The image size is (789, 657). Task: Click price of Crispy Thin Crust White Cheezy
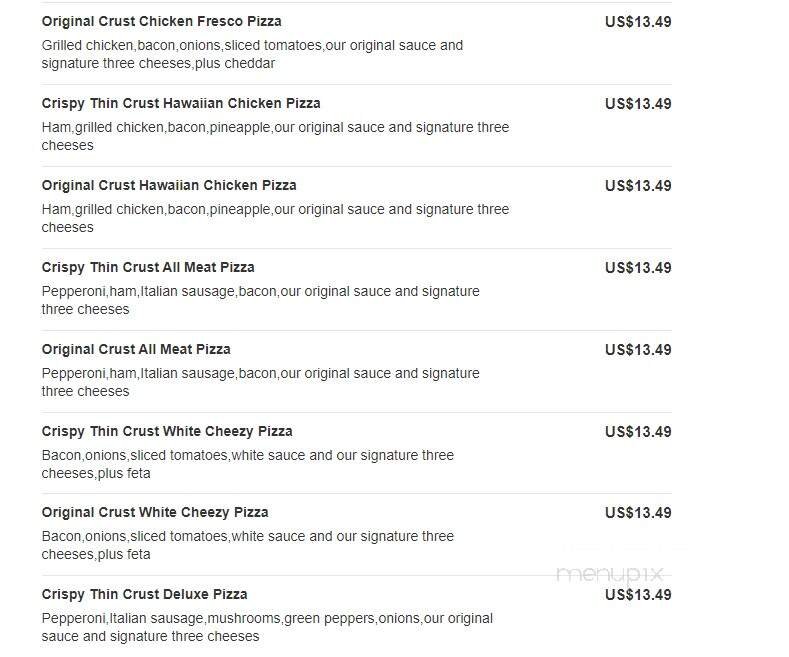pyautogui.click(x=638, y=432)
